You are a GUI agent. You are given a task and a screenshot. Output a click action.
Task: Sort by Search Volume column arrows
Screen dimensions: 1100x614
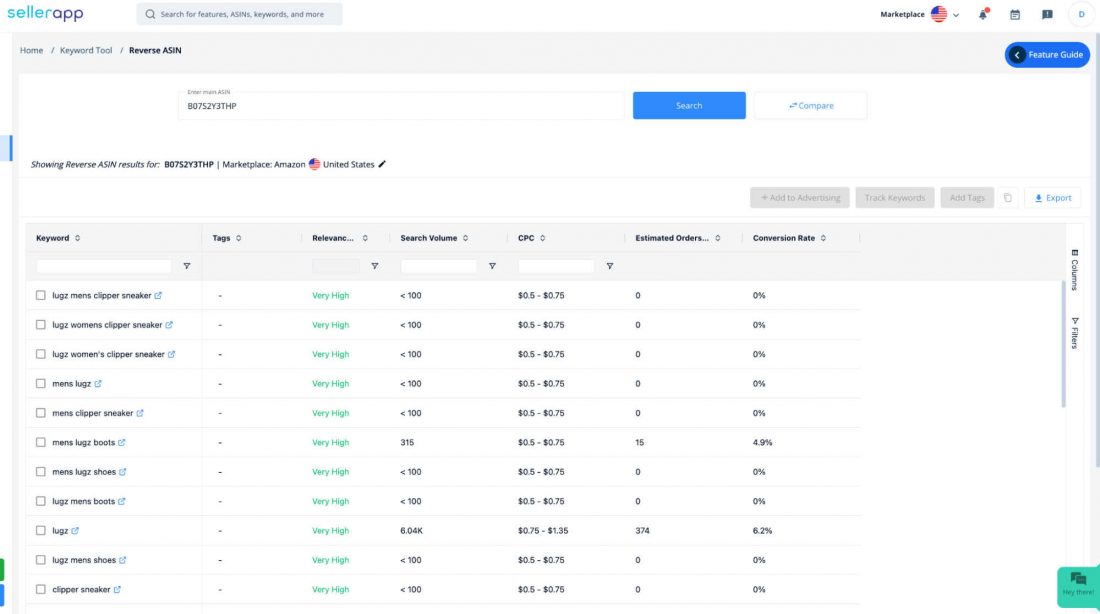coord(466,238)
